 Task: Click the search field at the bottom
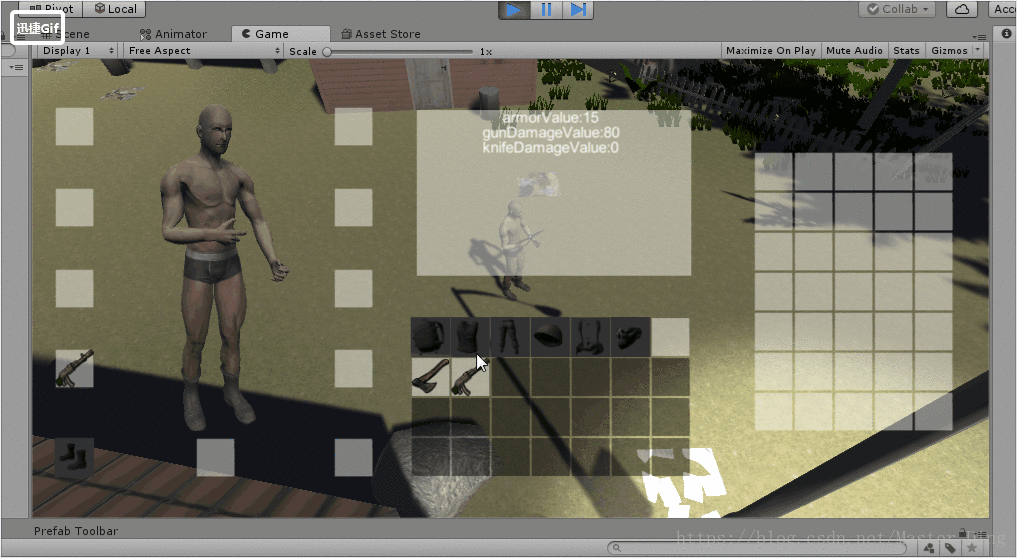(757, 548)
